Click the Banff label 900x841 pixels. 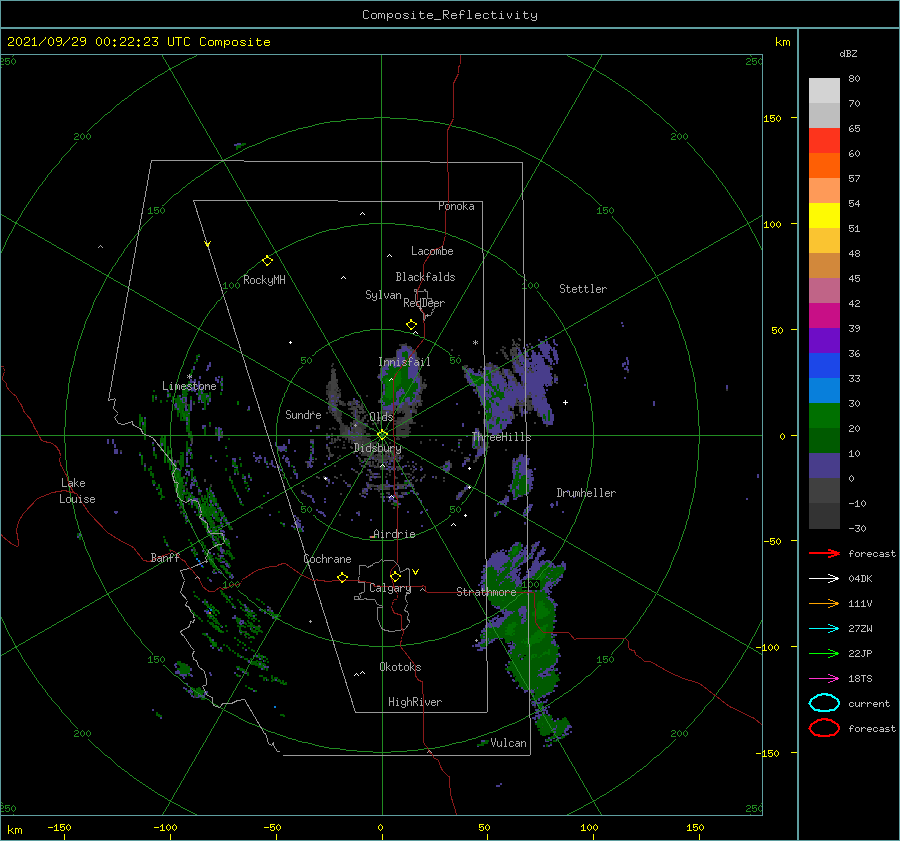[x=165, y=557]
